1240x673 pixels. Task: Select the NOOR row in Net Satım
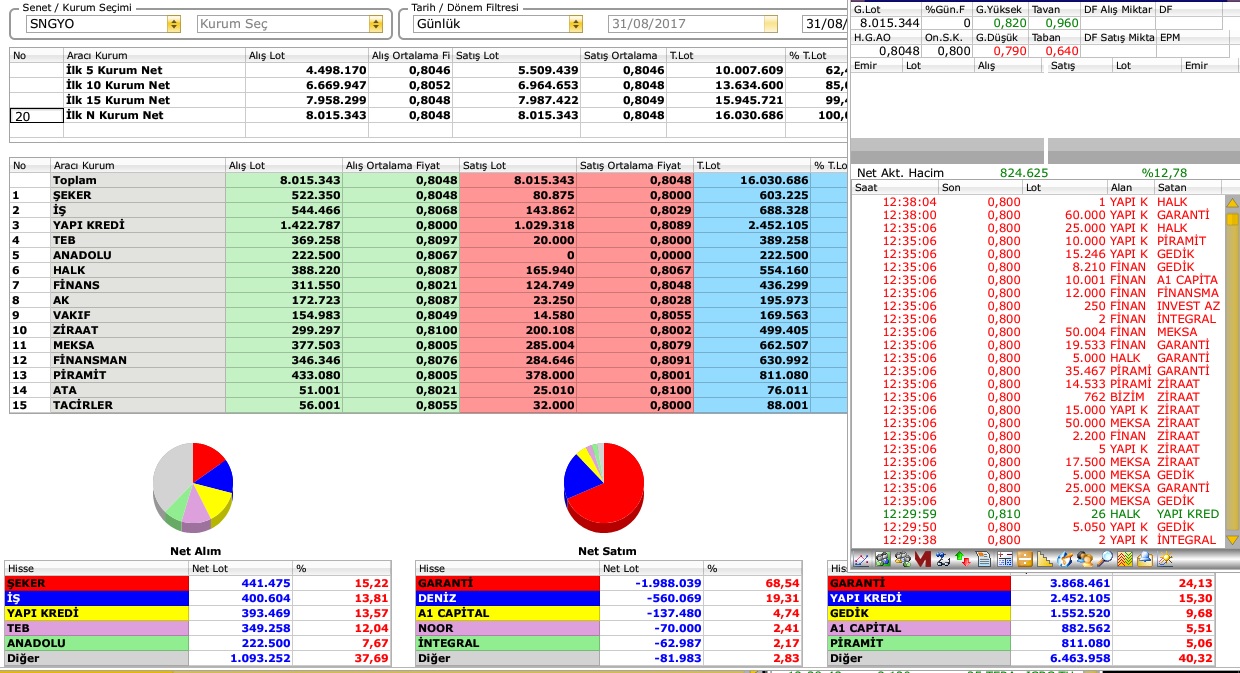pos(608,628)
